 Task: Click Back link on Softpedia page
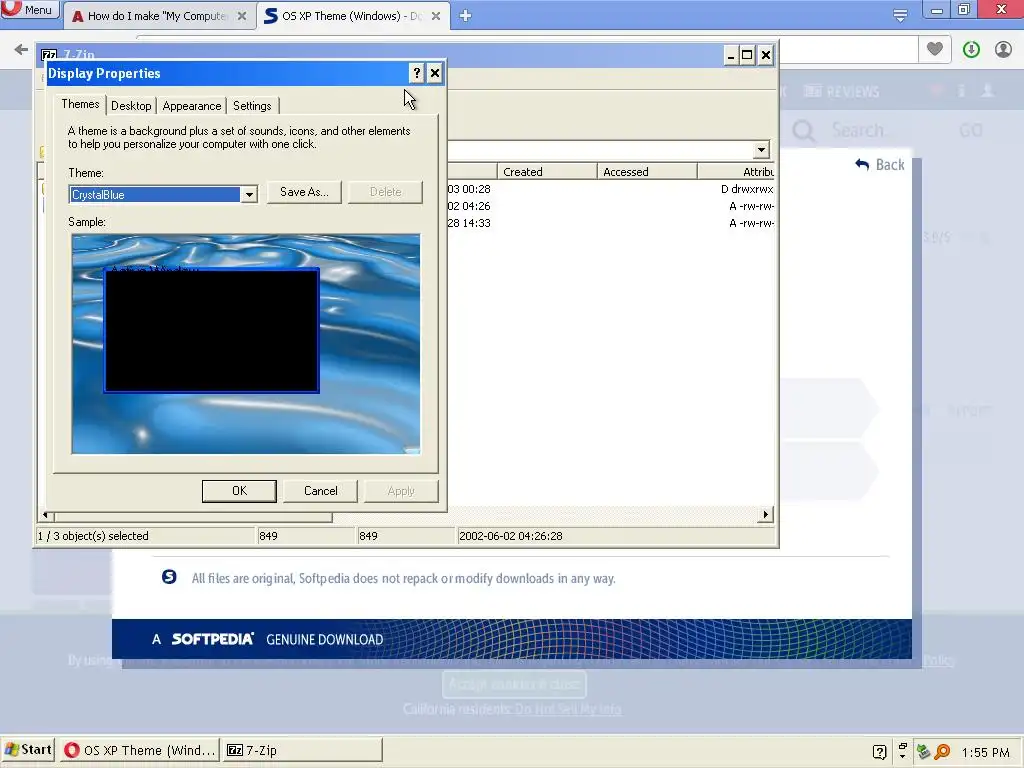click(x=880, y=165)
